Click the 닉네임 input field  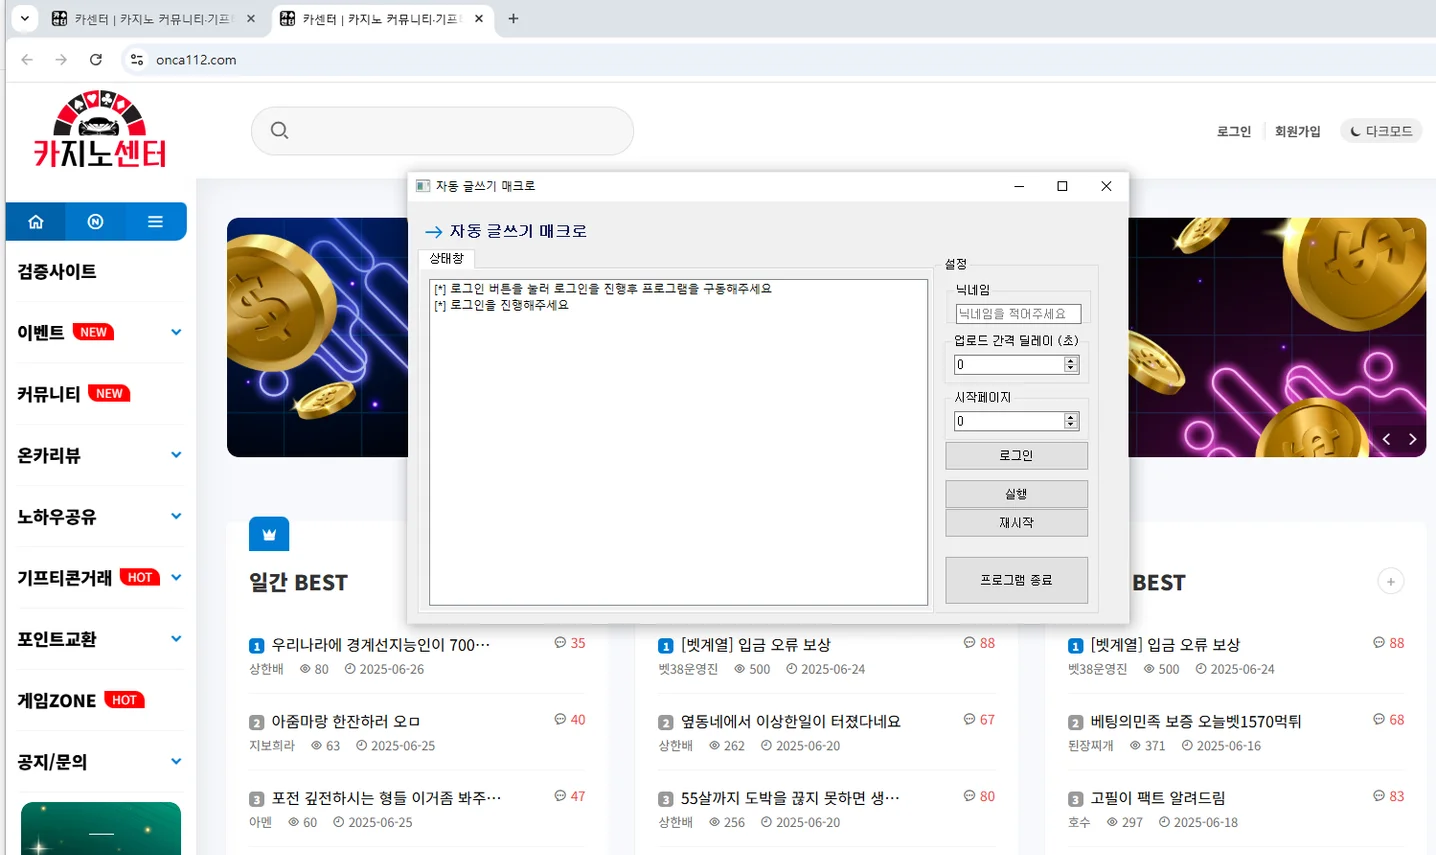tap(1018, 314)
